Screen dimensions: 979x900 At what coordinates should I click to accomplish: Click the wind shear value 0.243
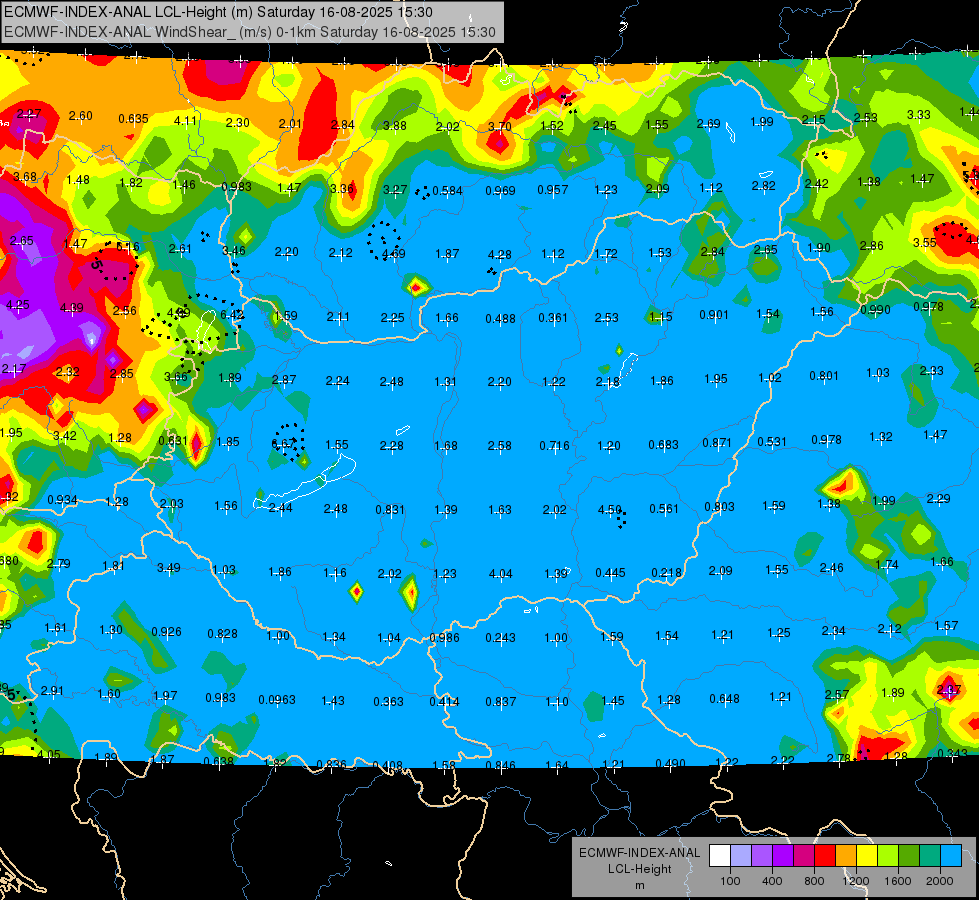[x=501, y=638]
